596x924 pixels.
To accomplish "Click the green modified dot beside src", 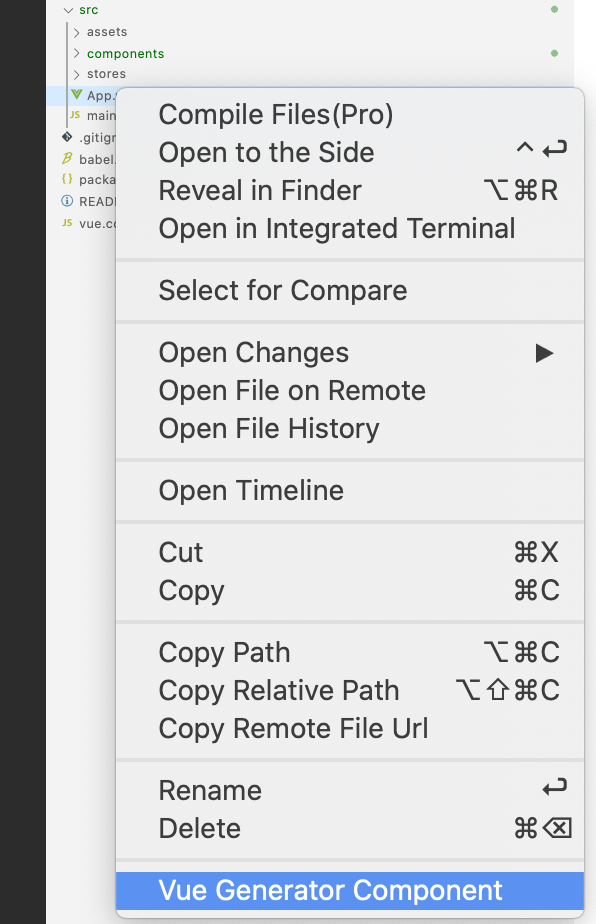I will pos(555,10).
